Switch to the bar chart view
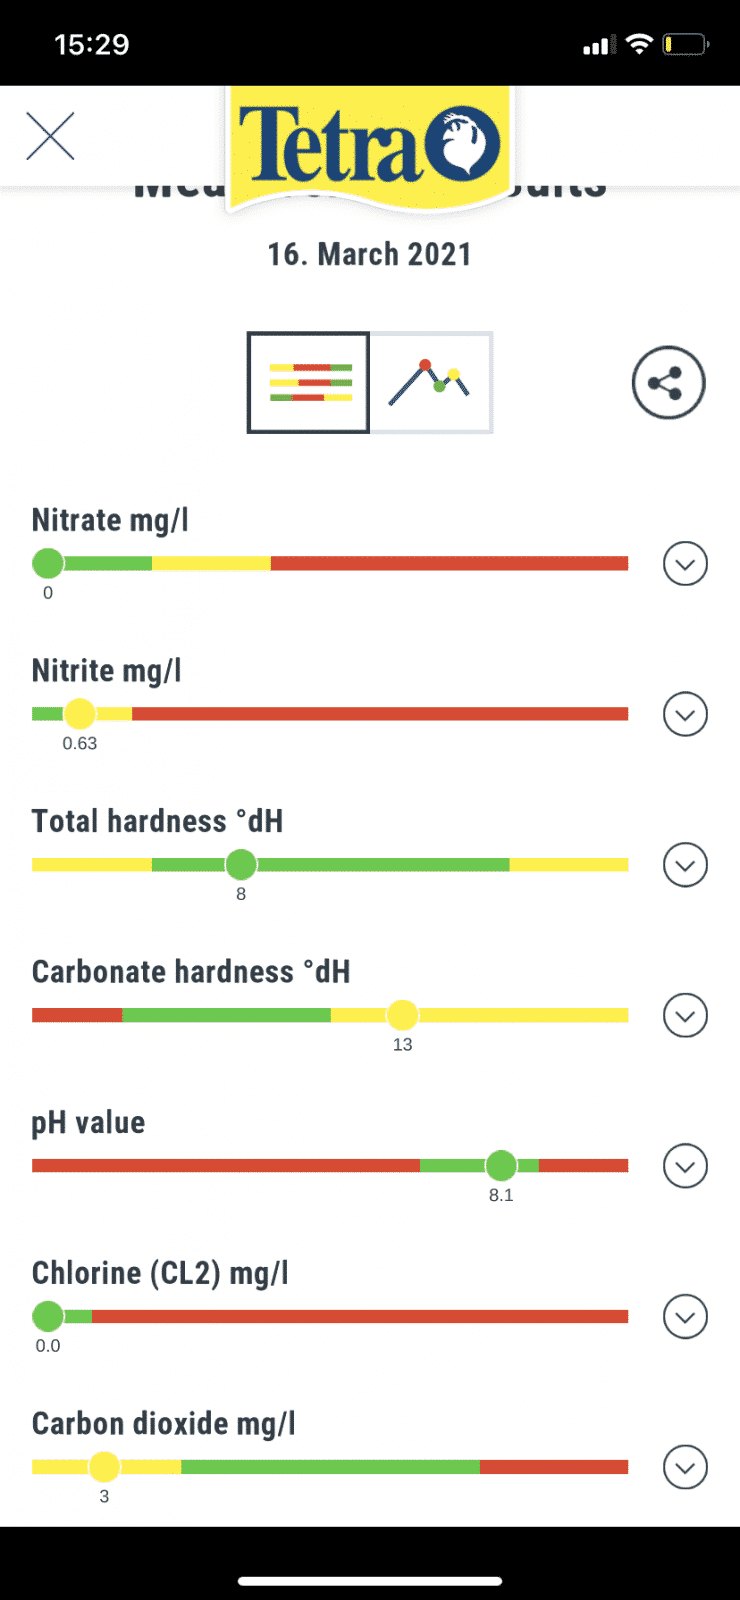The image size is (740, 1600). (x=309, y=383)
